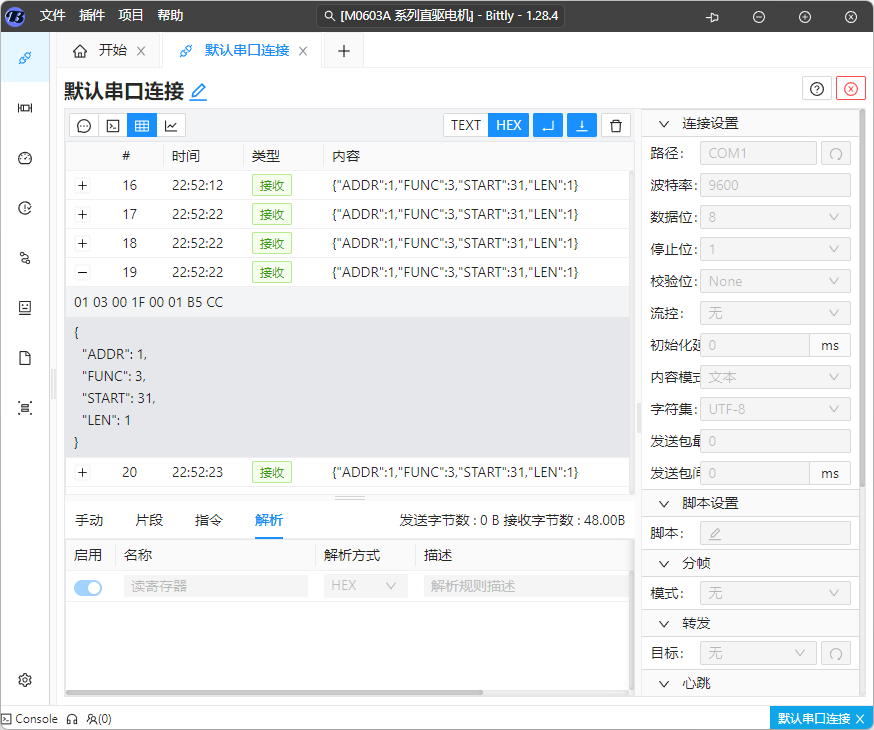Toggle HEX display mode
The width and height of the screenshot is (874, 730).
(509, 125)
